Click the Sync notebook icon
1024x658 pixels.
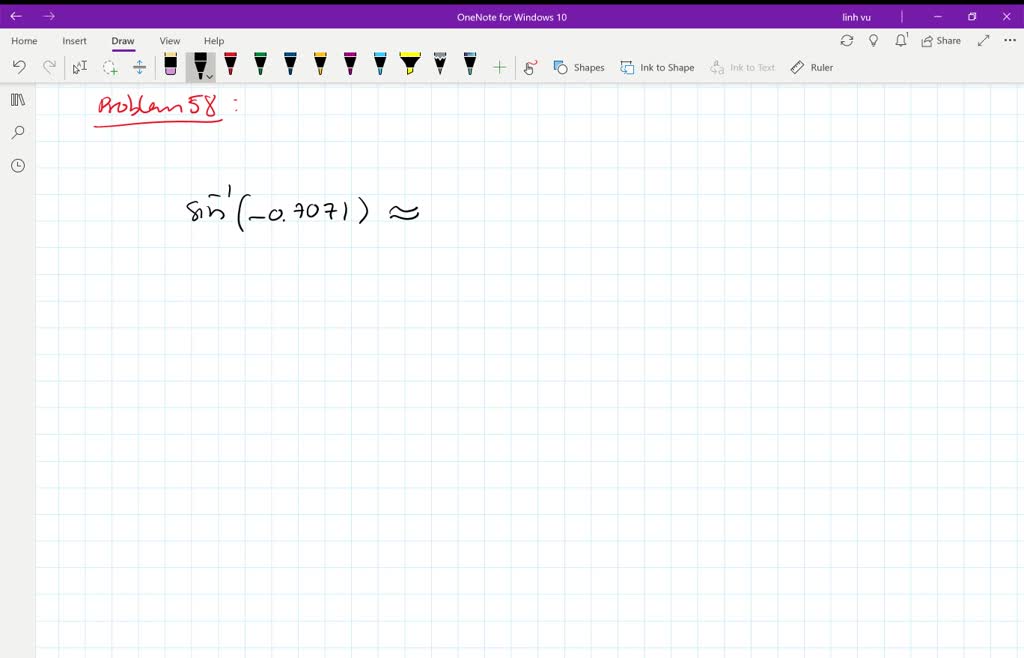click(x=847, y=40)
